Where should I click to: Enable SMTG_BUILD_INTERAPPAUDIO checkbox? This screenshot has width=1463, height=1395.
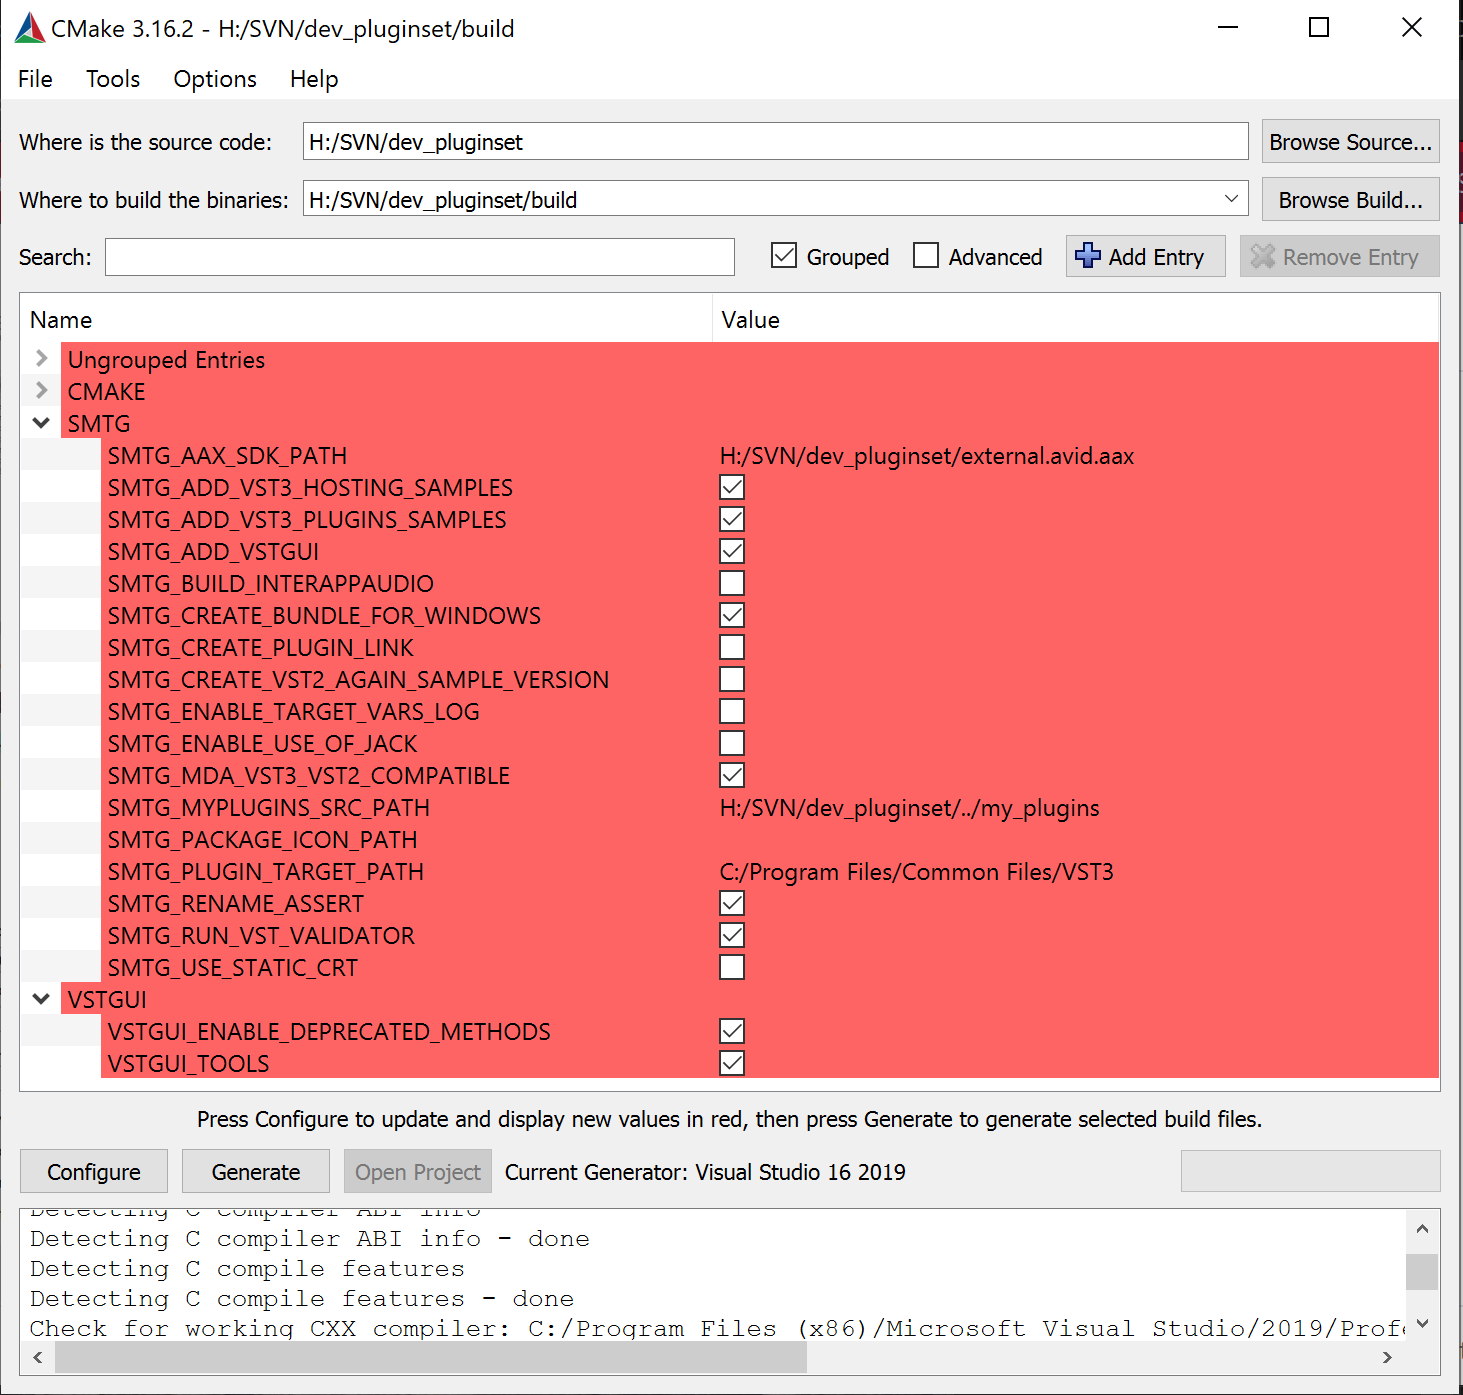[732, 583]
